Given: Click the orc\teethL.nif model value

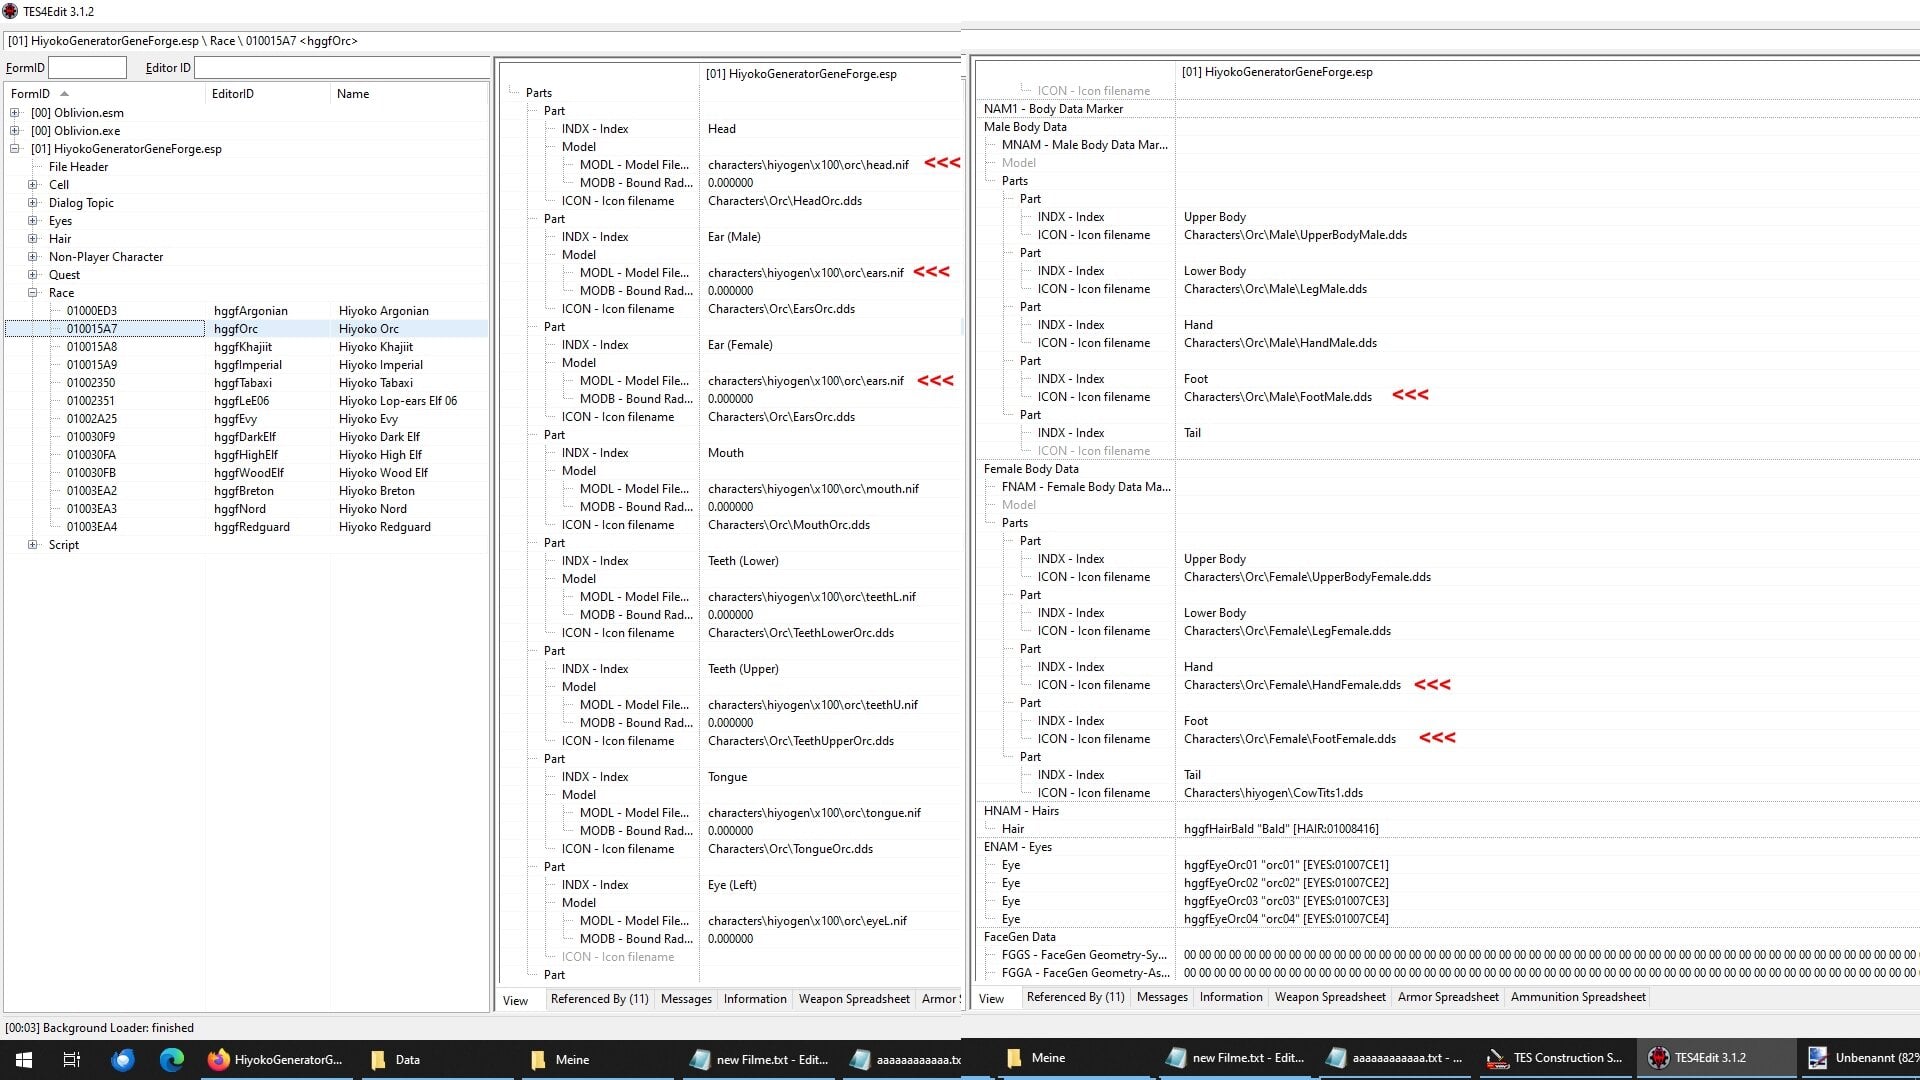Looking at the screenshot, I should (x=812, y=597).
